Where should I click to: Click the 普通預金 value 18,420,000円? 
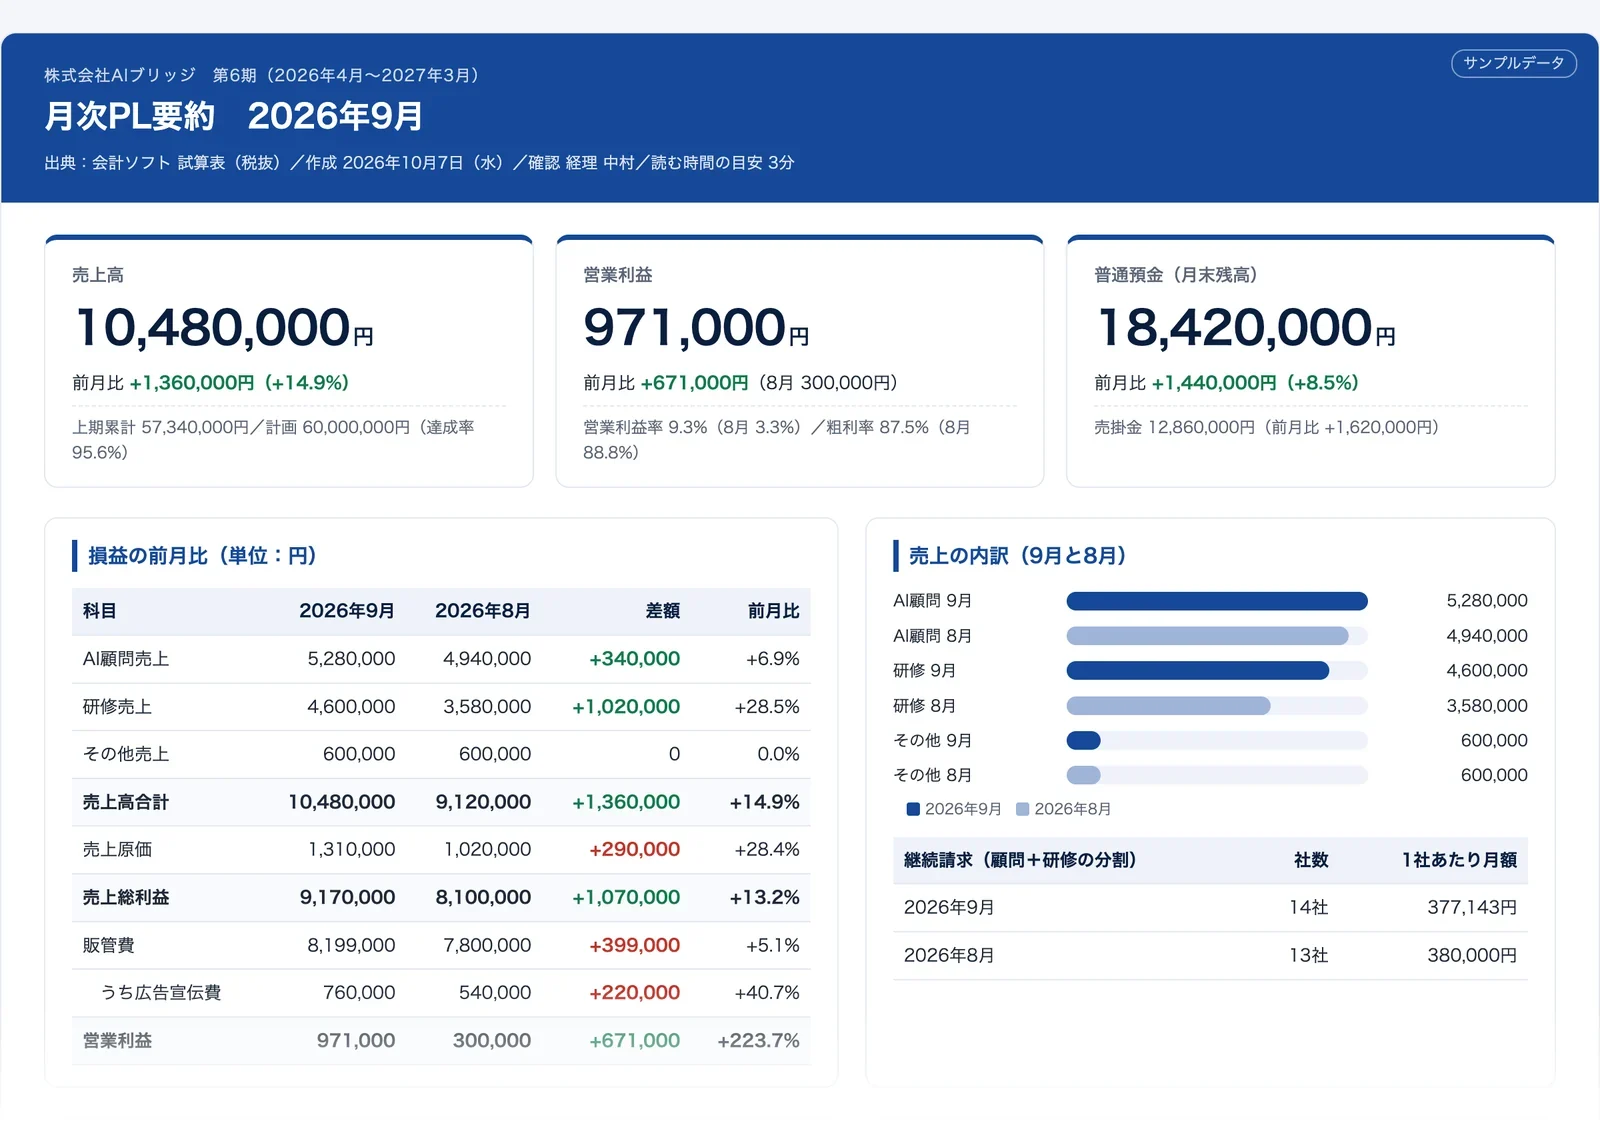(1246, 328)
